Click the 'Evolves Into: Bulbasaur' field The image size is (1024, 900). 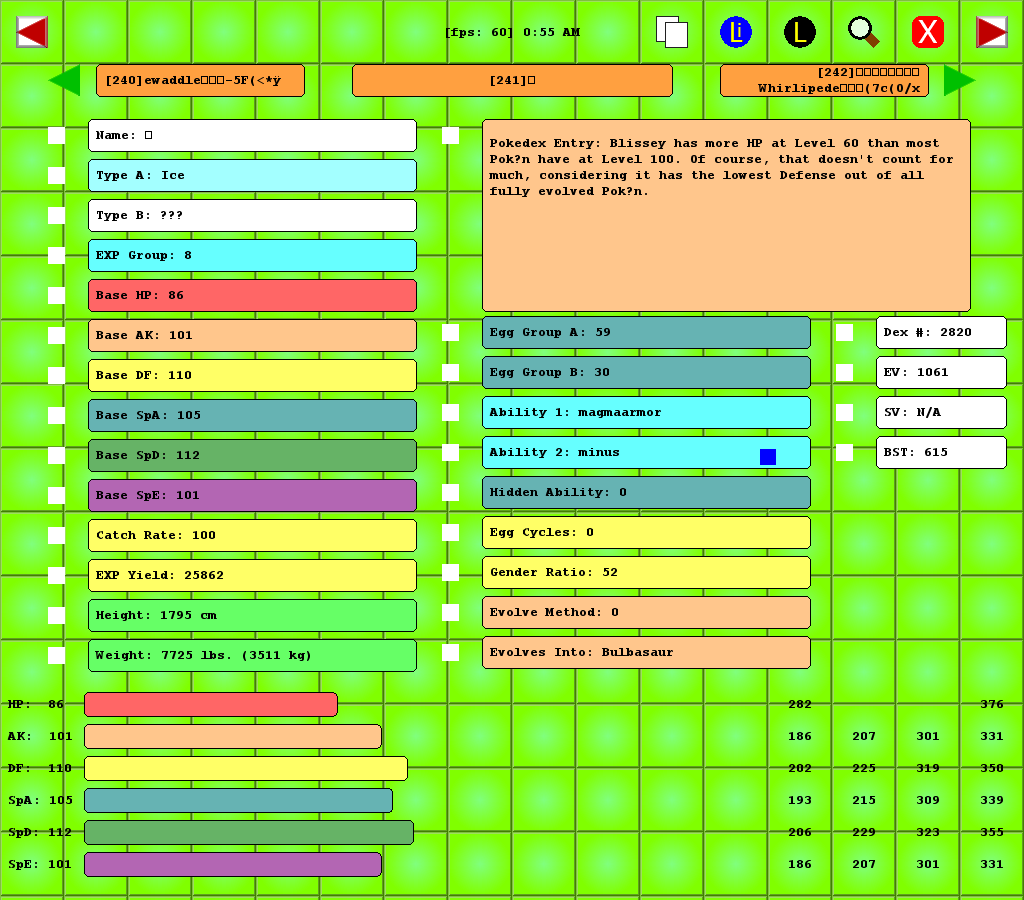pyautogui.click(x=646, y=653)
